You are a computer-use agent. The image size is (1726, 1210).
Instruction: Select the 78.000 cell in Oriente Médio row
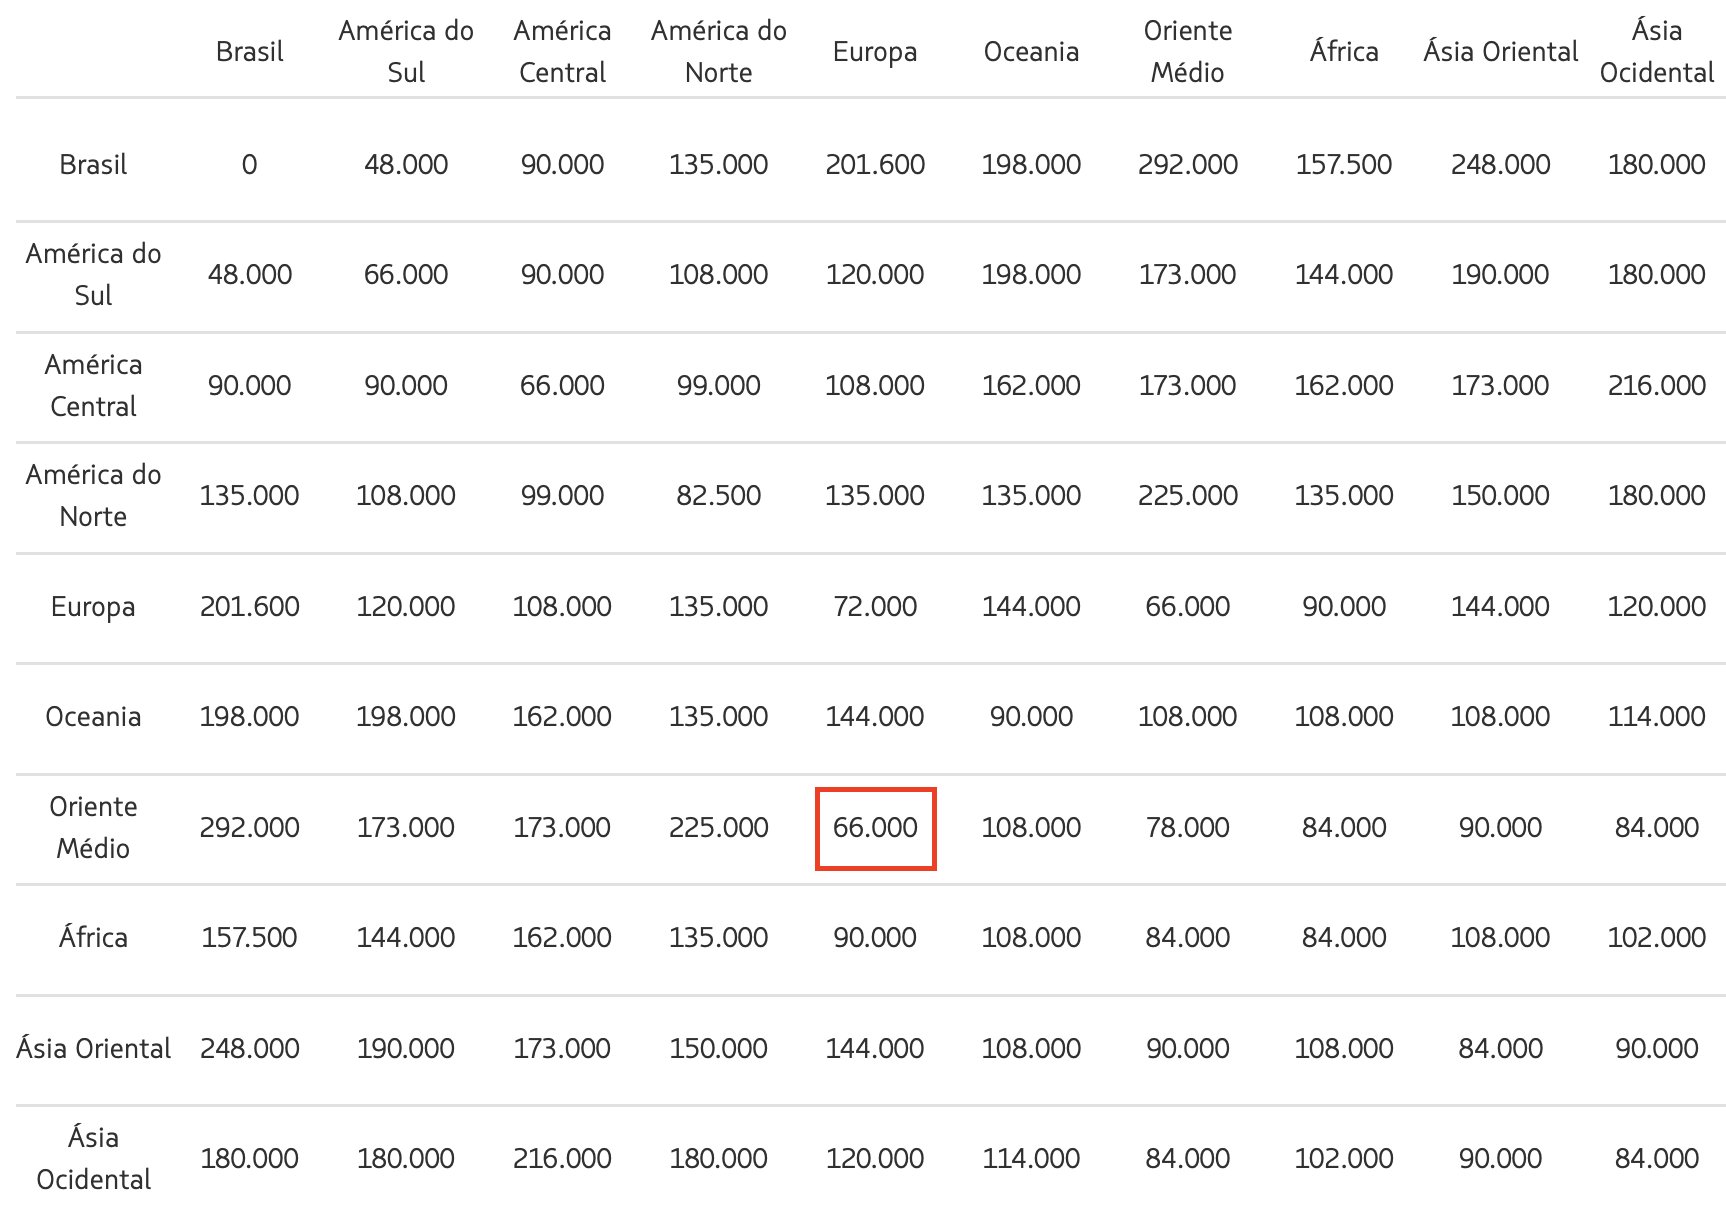click(x=1187, y=828)
